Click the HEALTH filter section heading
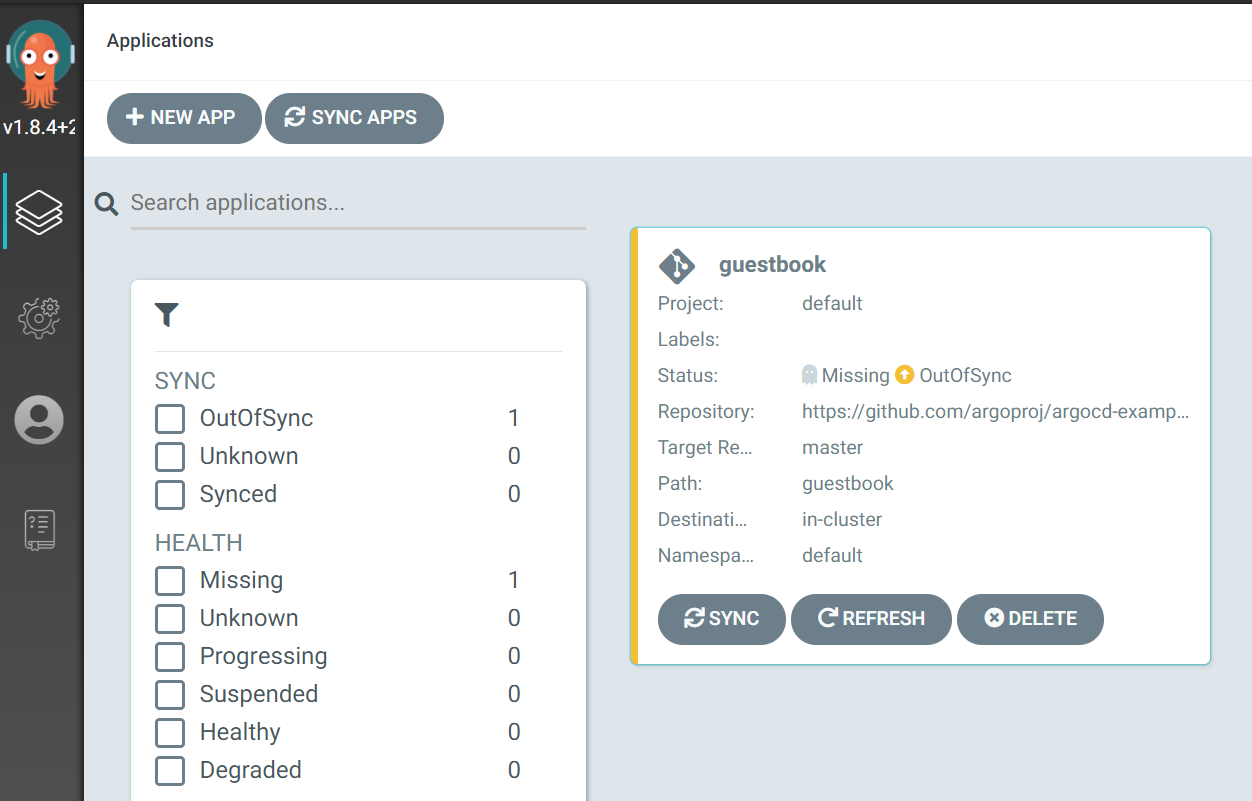 tap(199, 543)
